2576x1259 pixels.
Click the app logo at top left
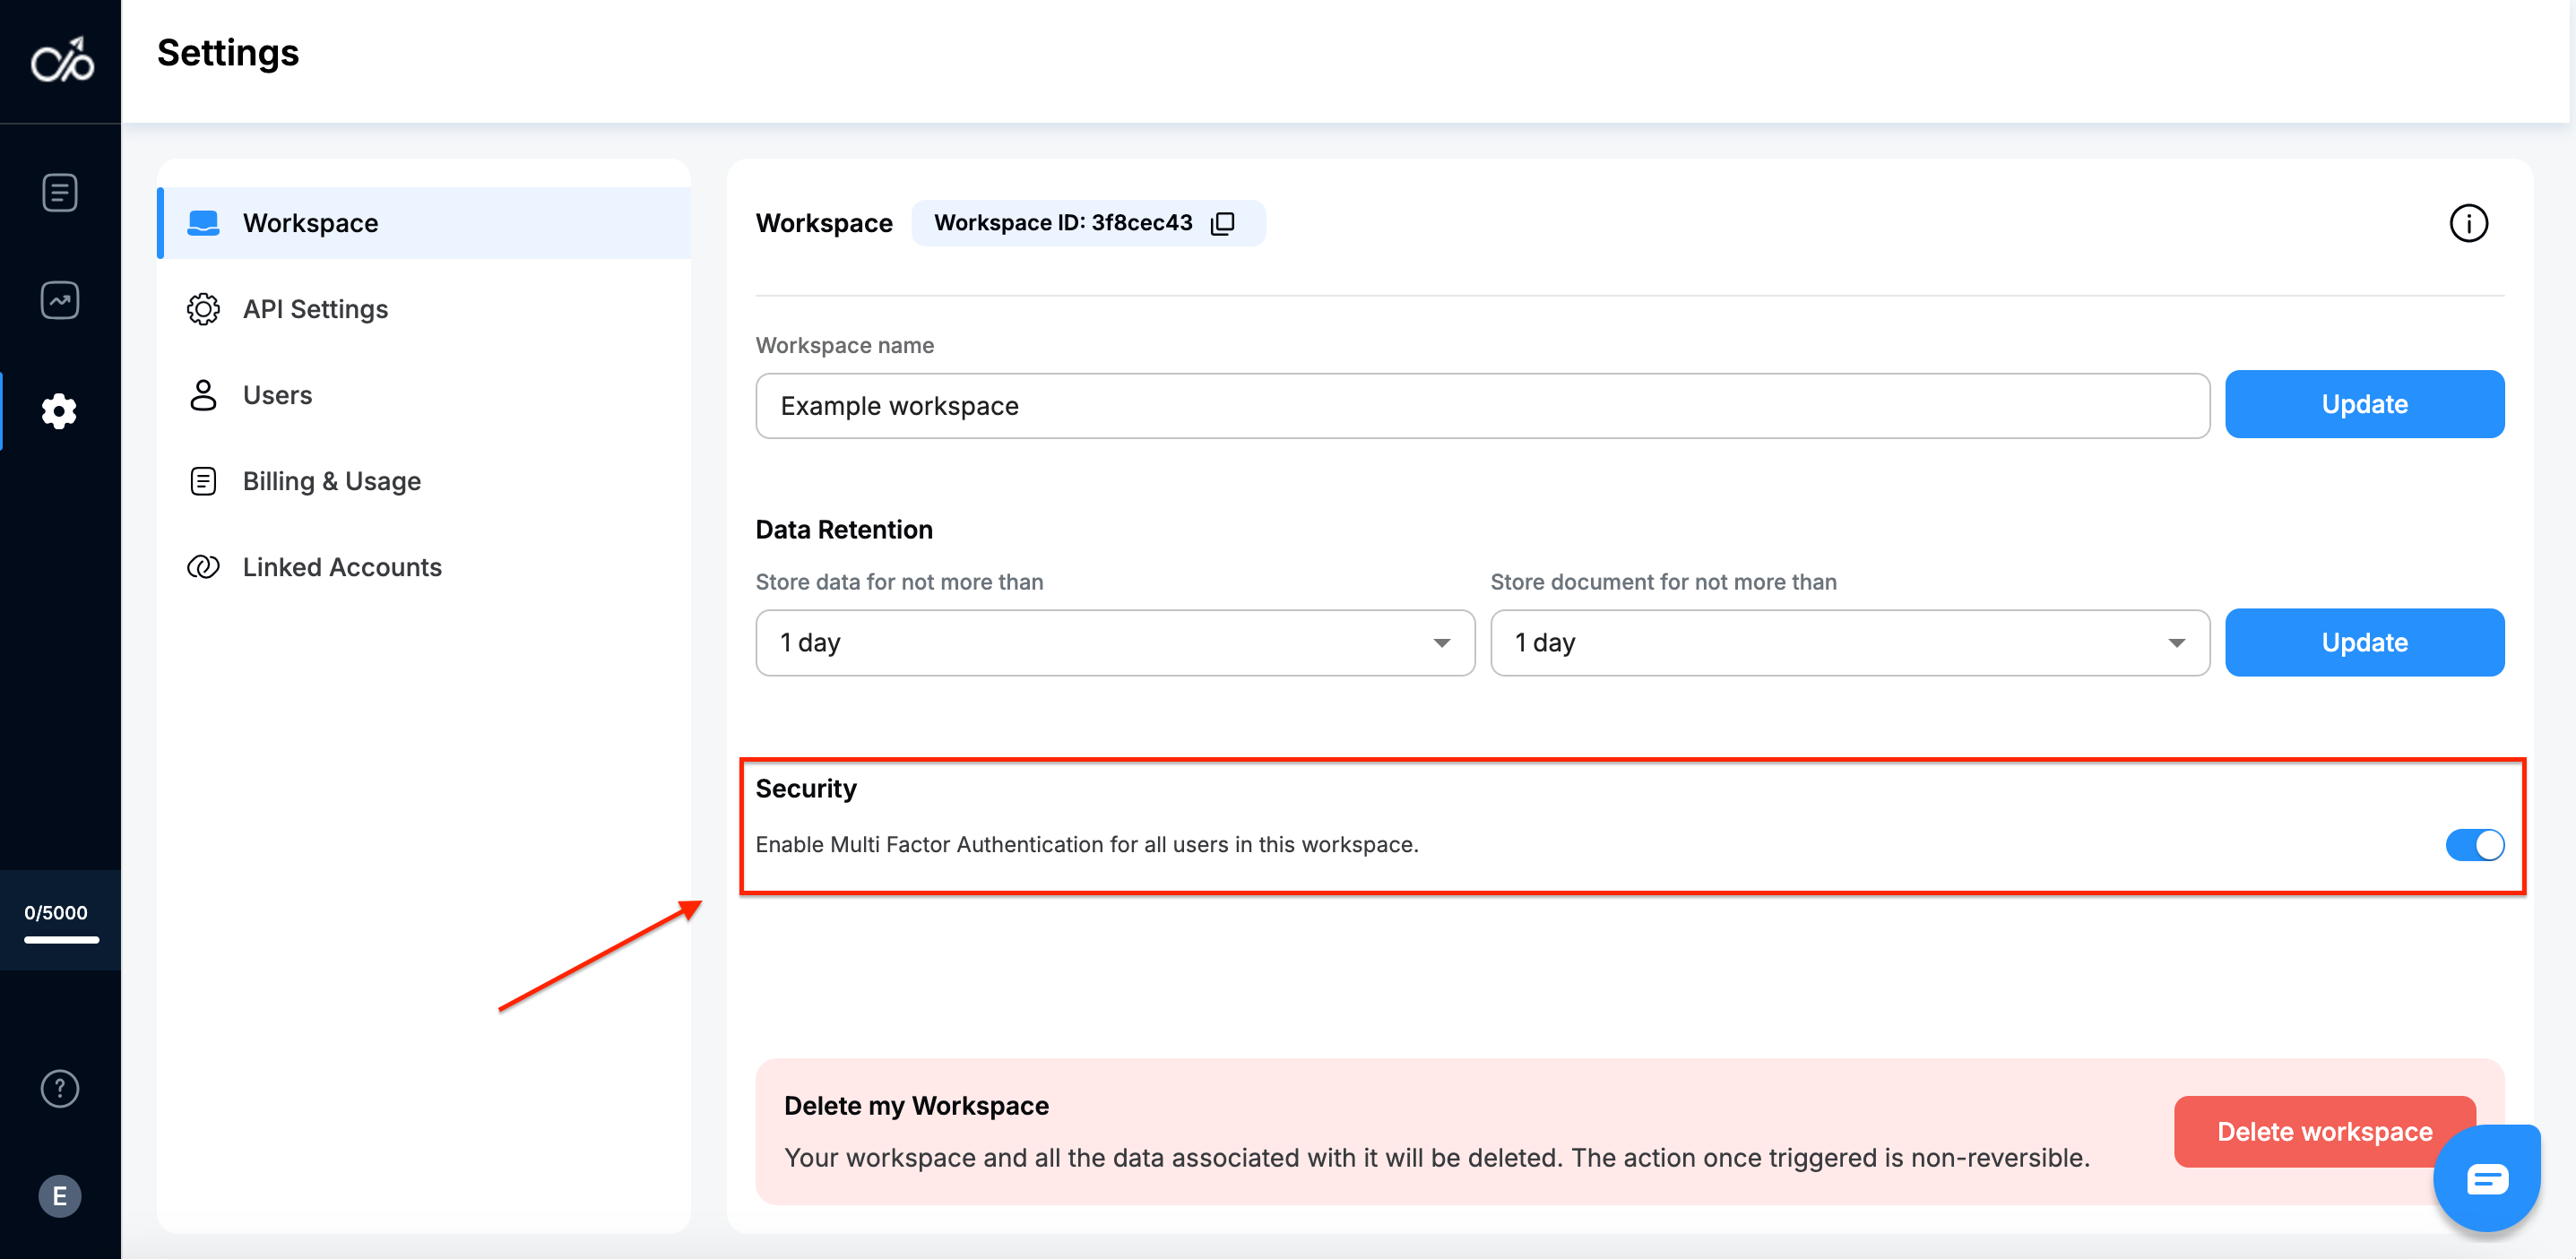pyautogui.click(x=62, y=62)
